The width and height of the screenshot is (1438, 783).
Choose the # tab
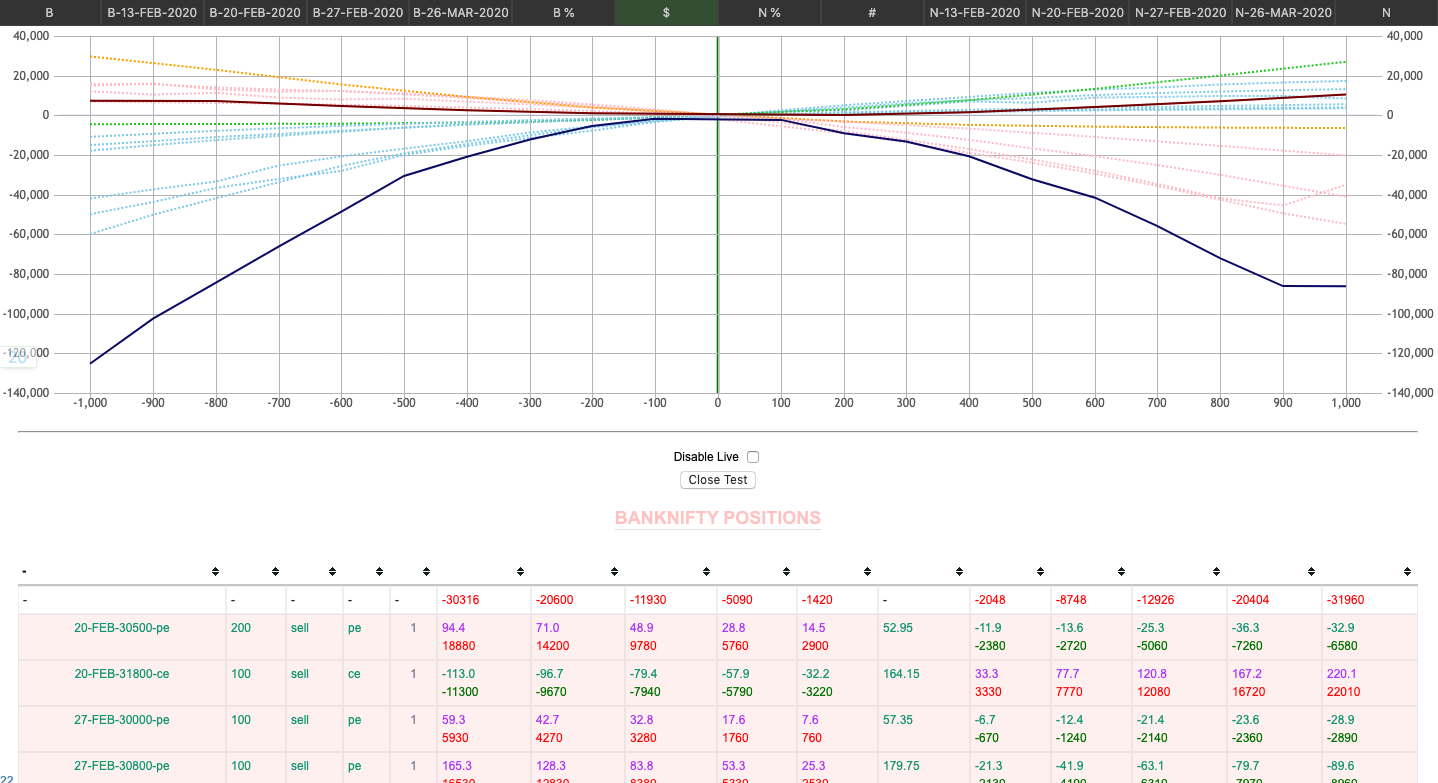[x=872, y=13]
